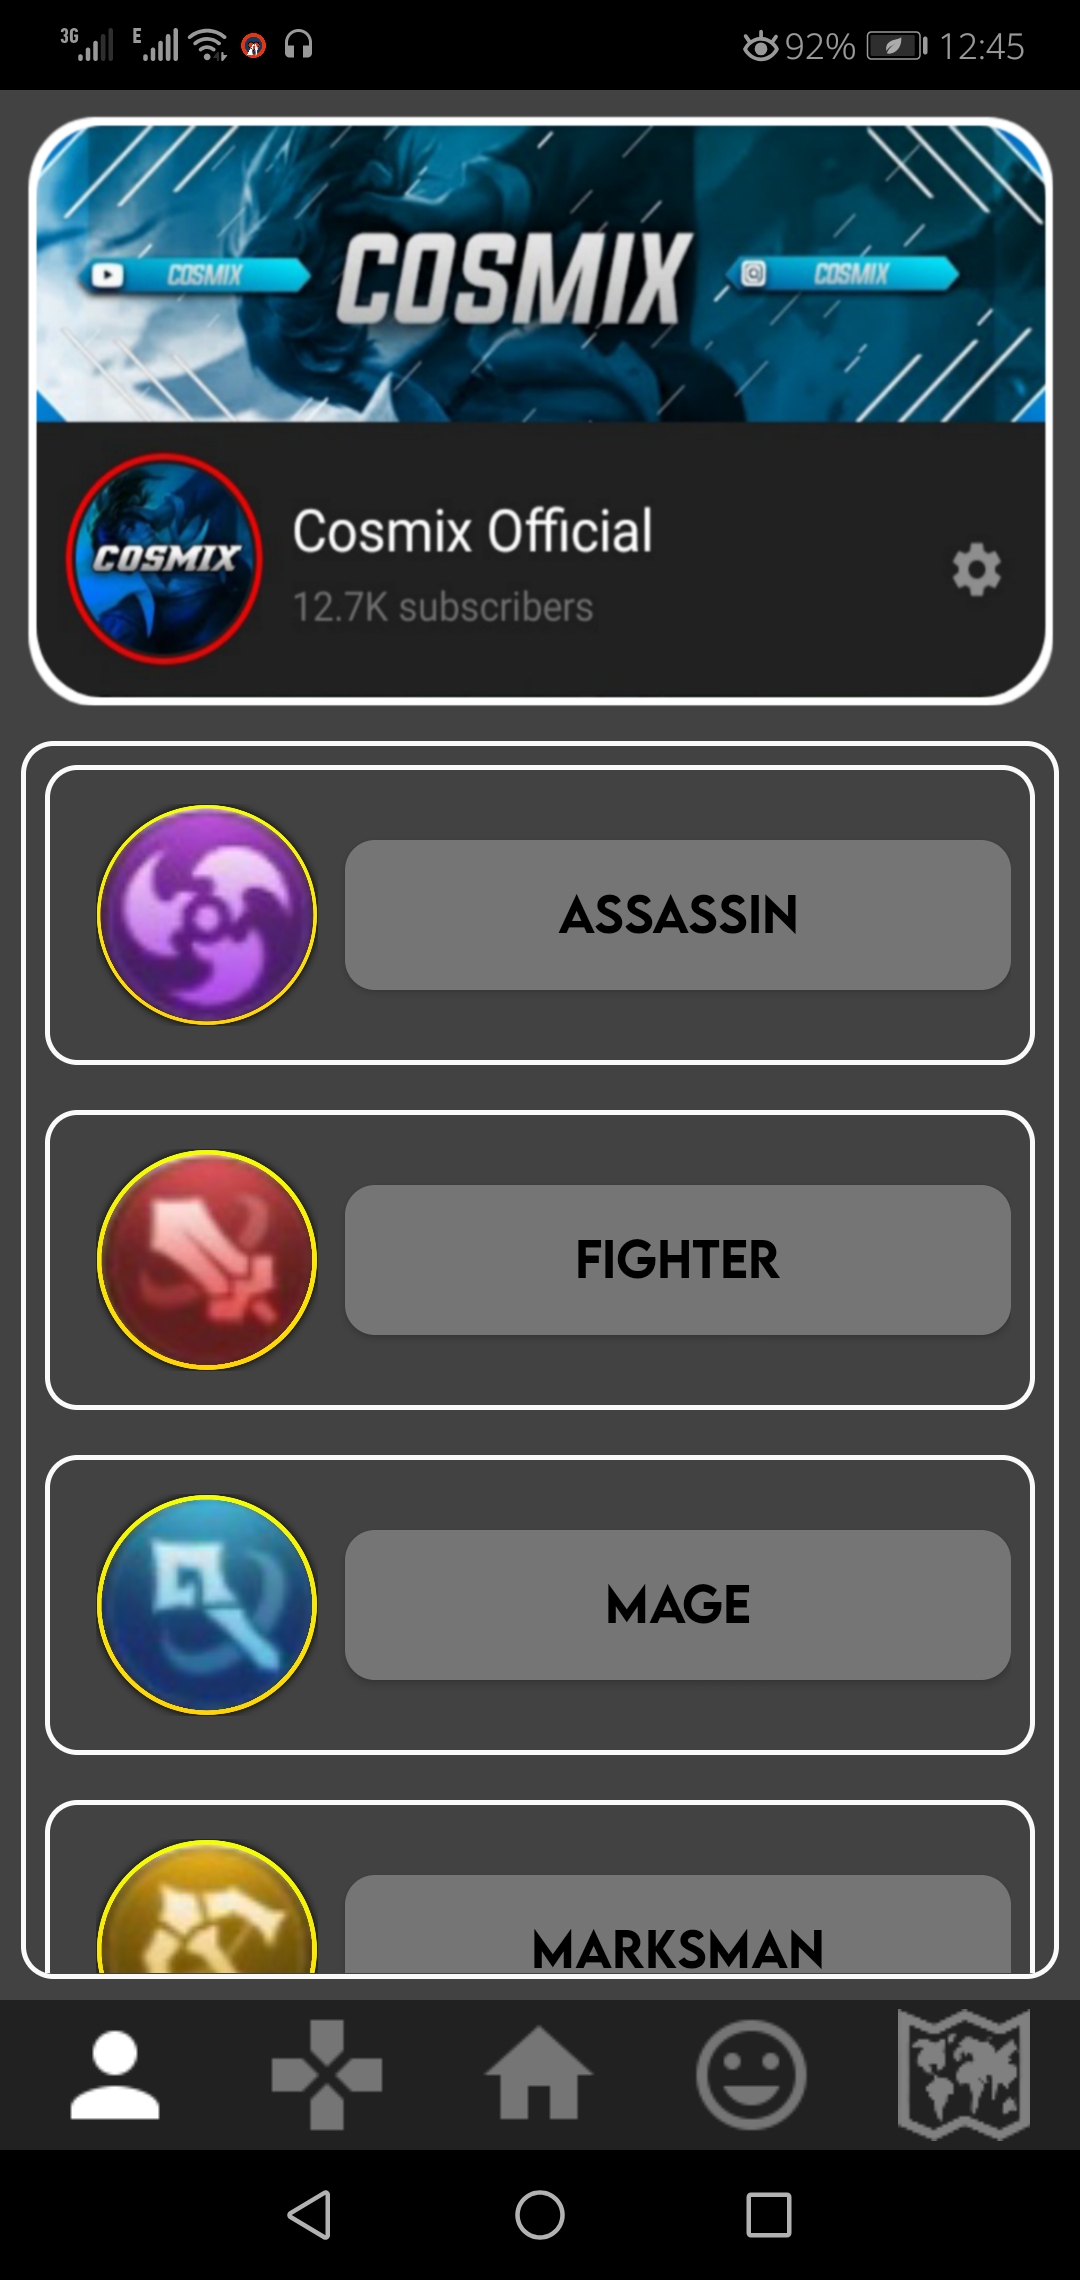This screenshot has width=1080, height=2280.
Task: Tap the COSMIX channel banner image
Action: 541,273
